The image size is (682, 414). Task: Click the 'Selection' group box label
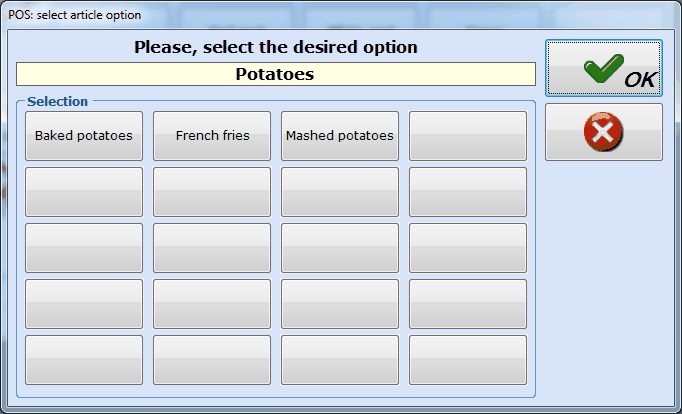pyautogui.click(x=57, y=102)
